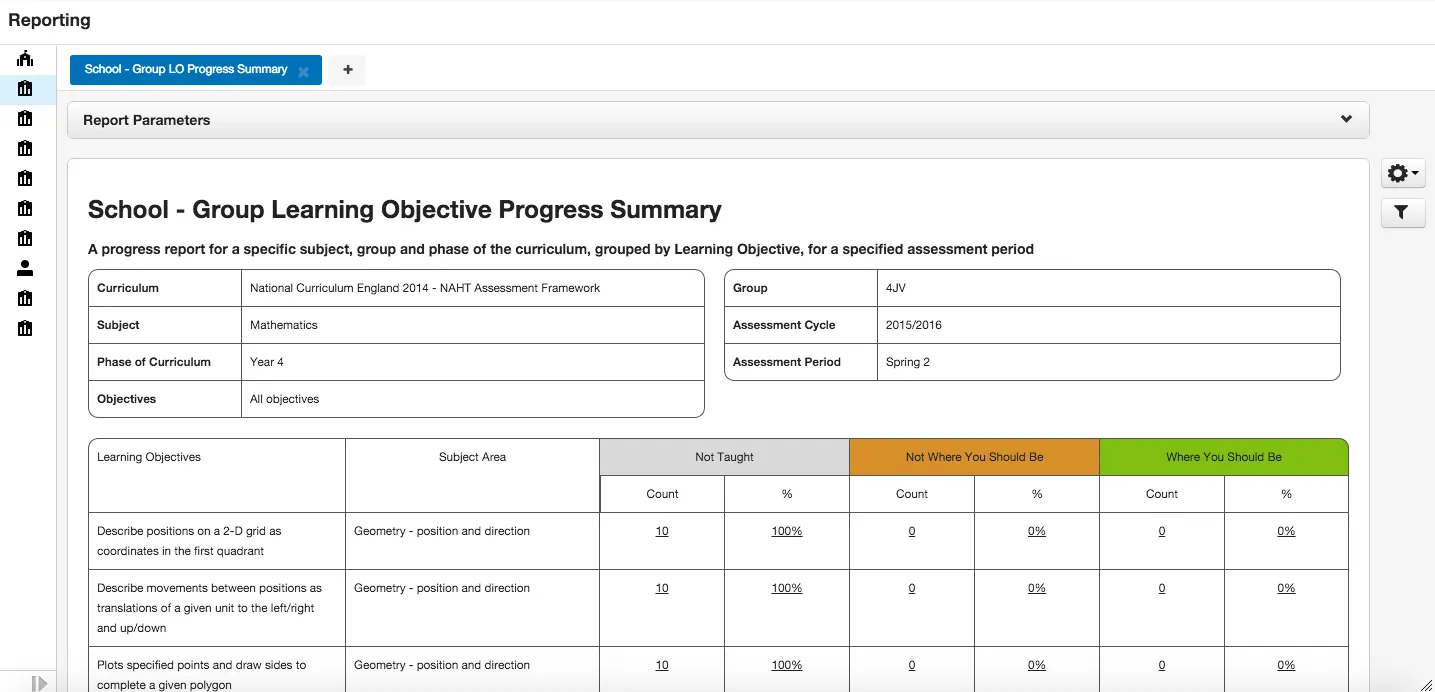Click the report title heading

pos(405,210)
